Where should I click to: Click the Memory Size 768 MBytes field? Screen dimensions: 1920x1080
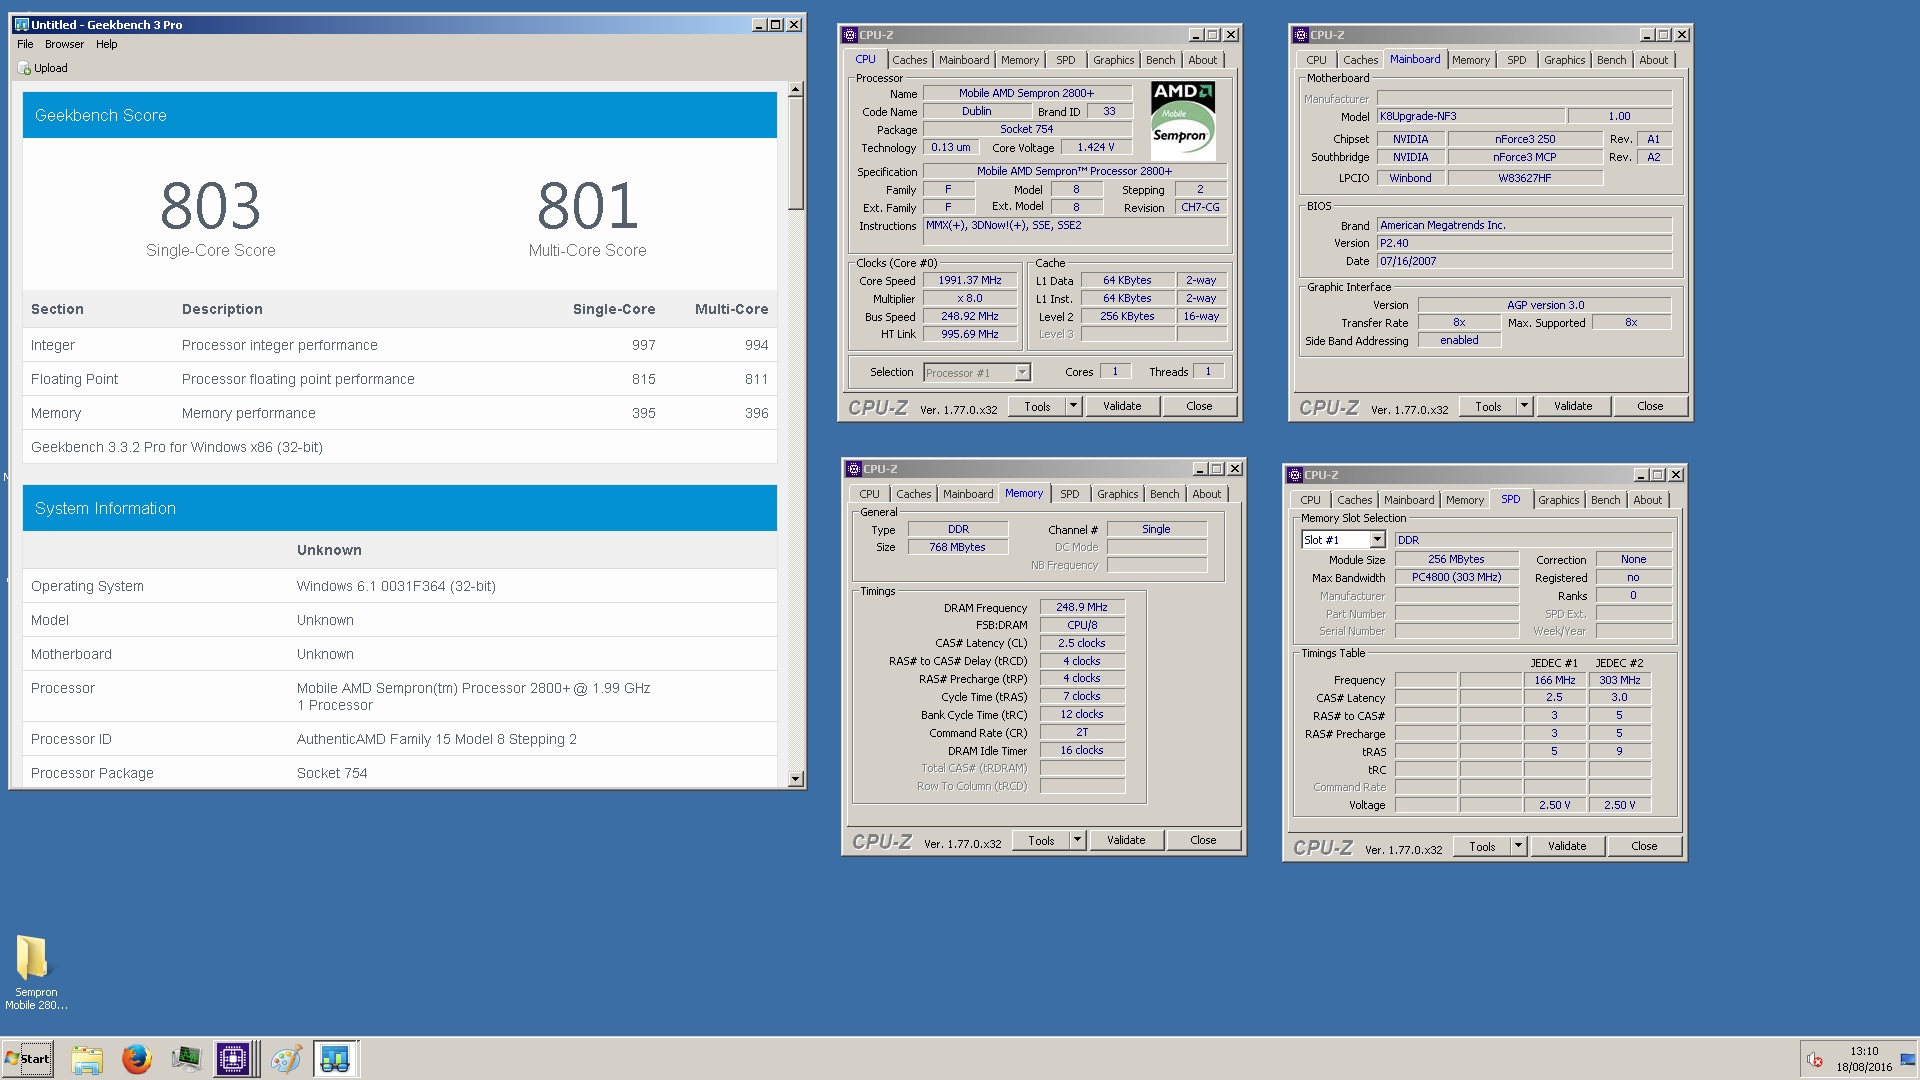coord(957,547)
